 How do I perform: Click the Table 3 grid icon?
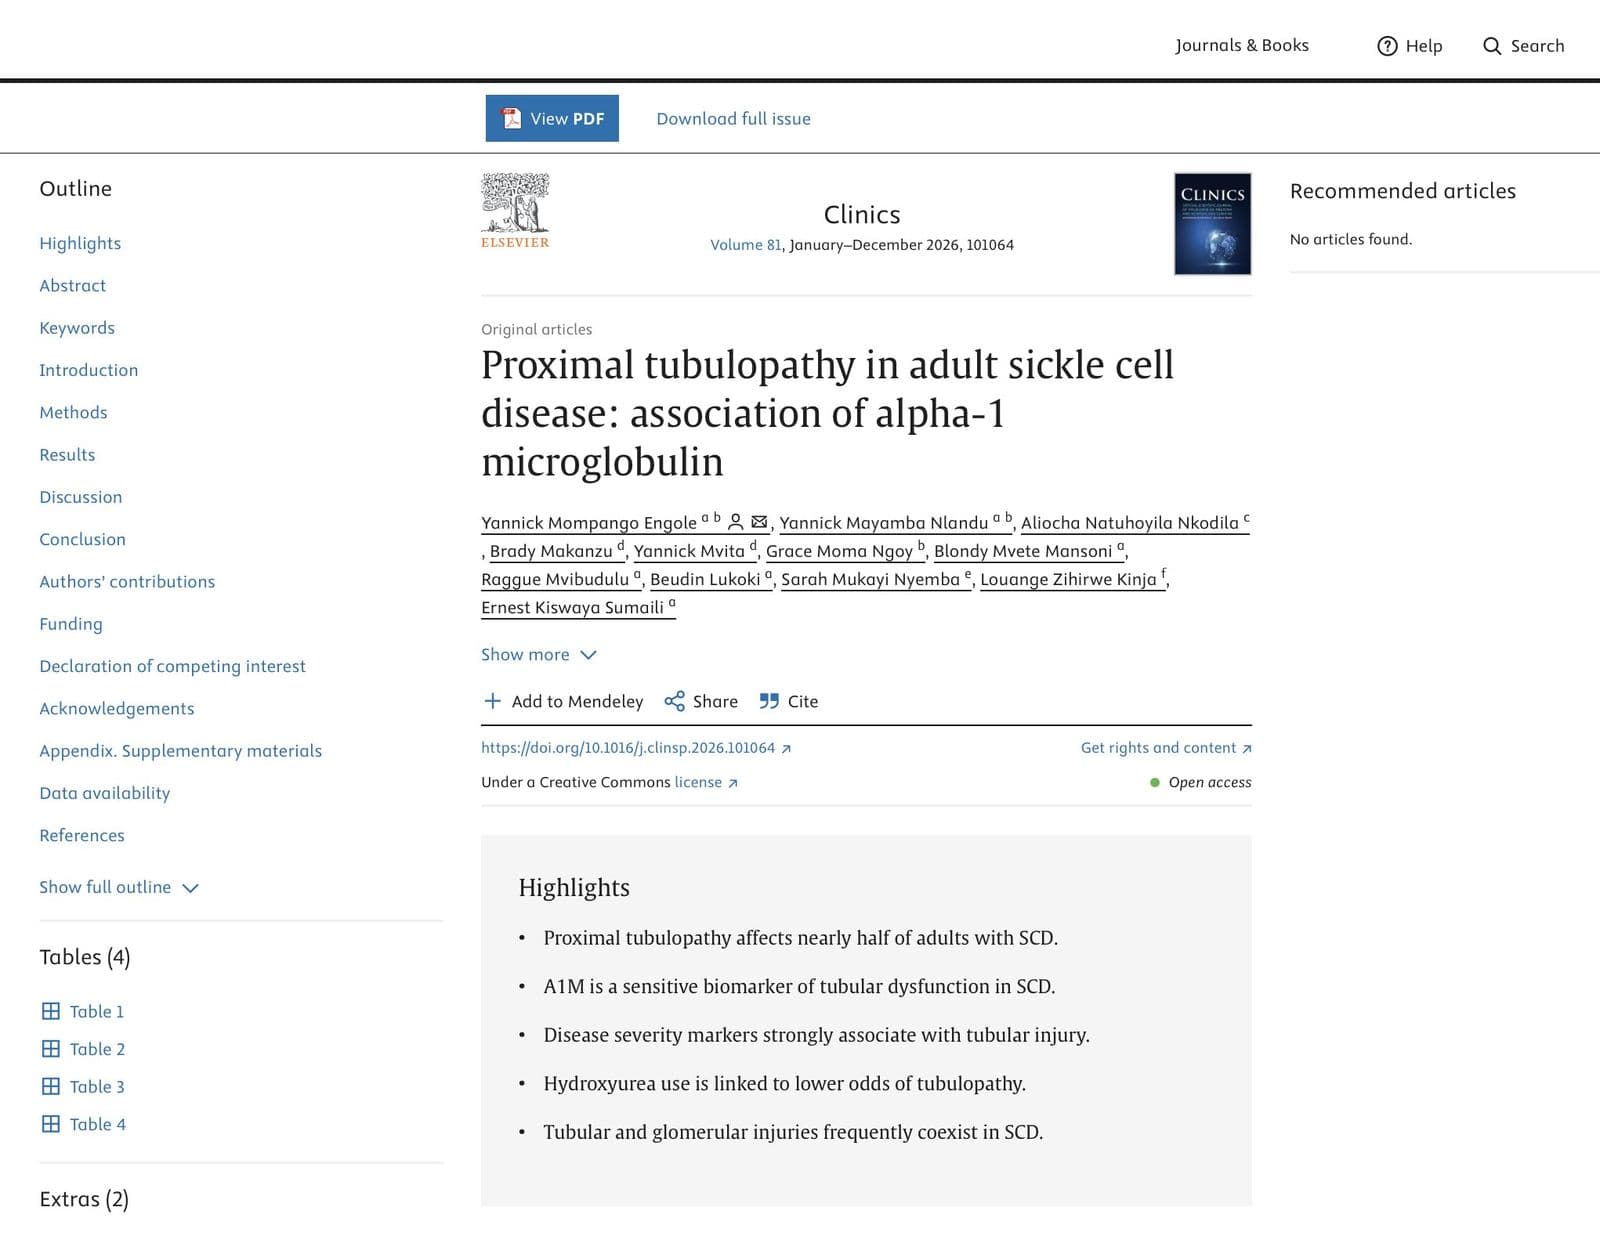[51, 1086]
